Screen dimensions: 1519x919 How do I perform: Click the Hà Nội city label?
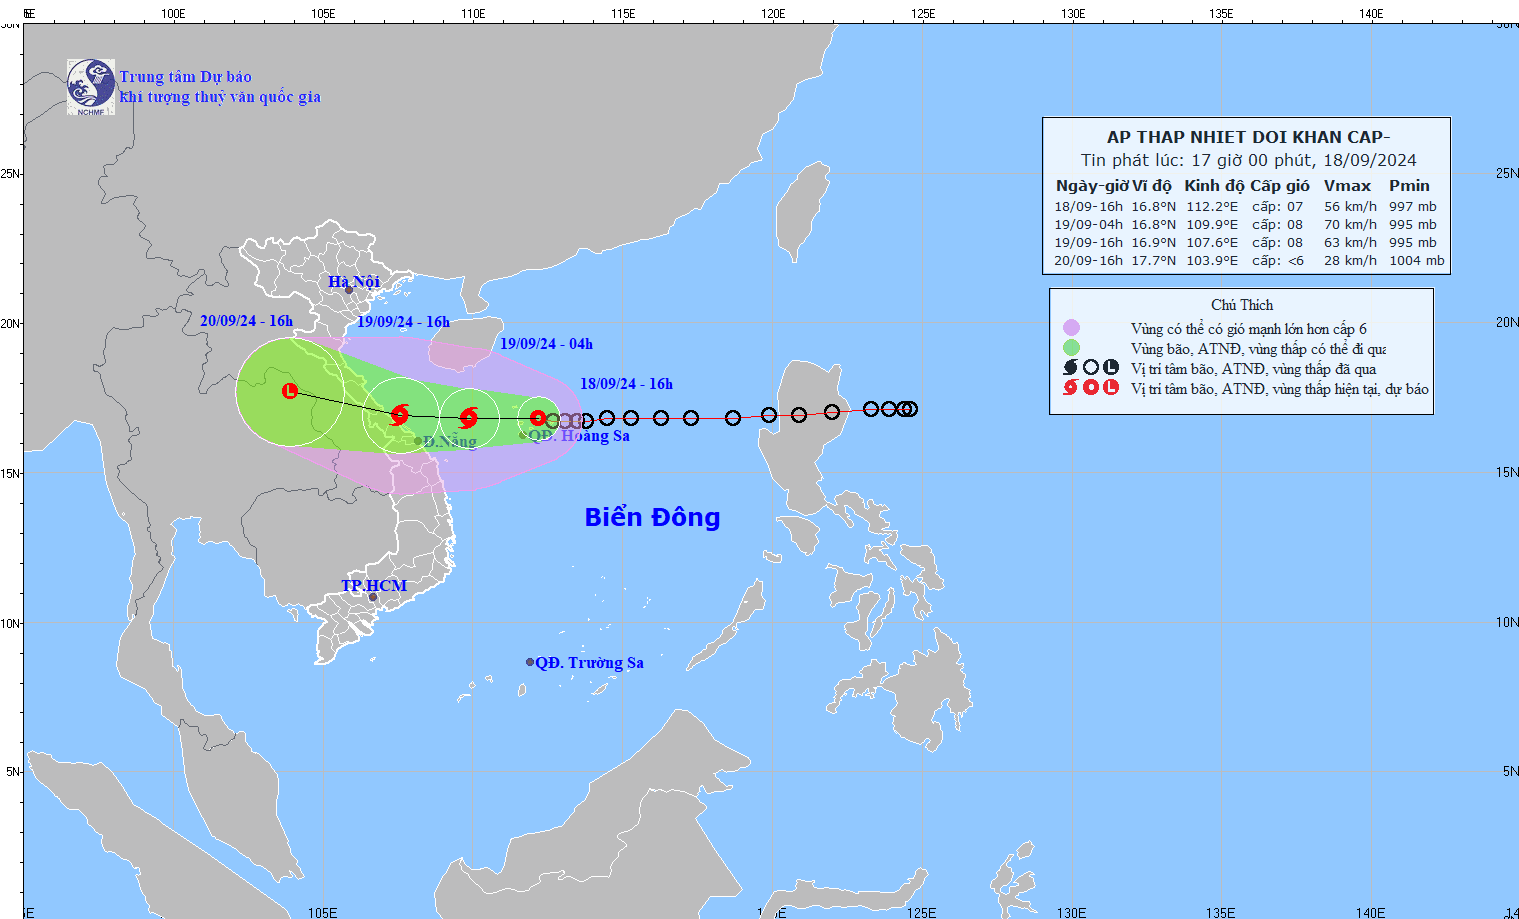[x=354, y=282]
